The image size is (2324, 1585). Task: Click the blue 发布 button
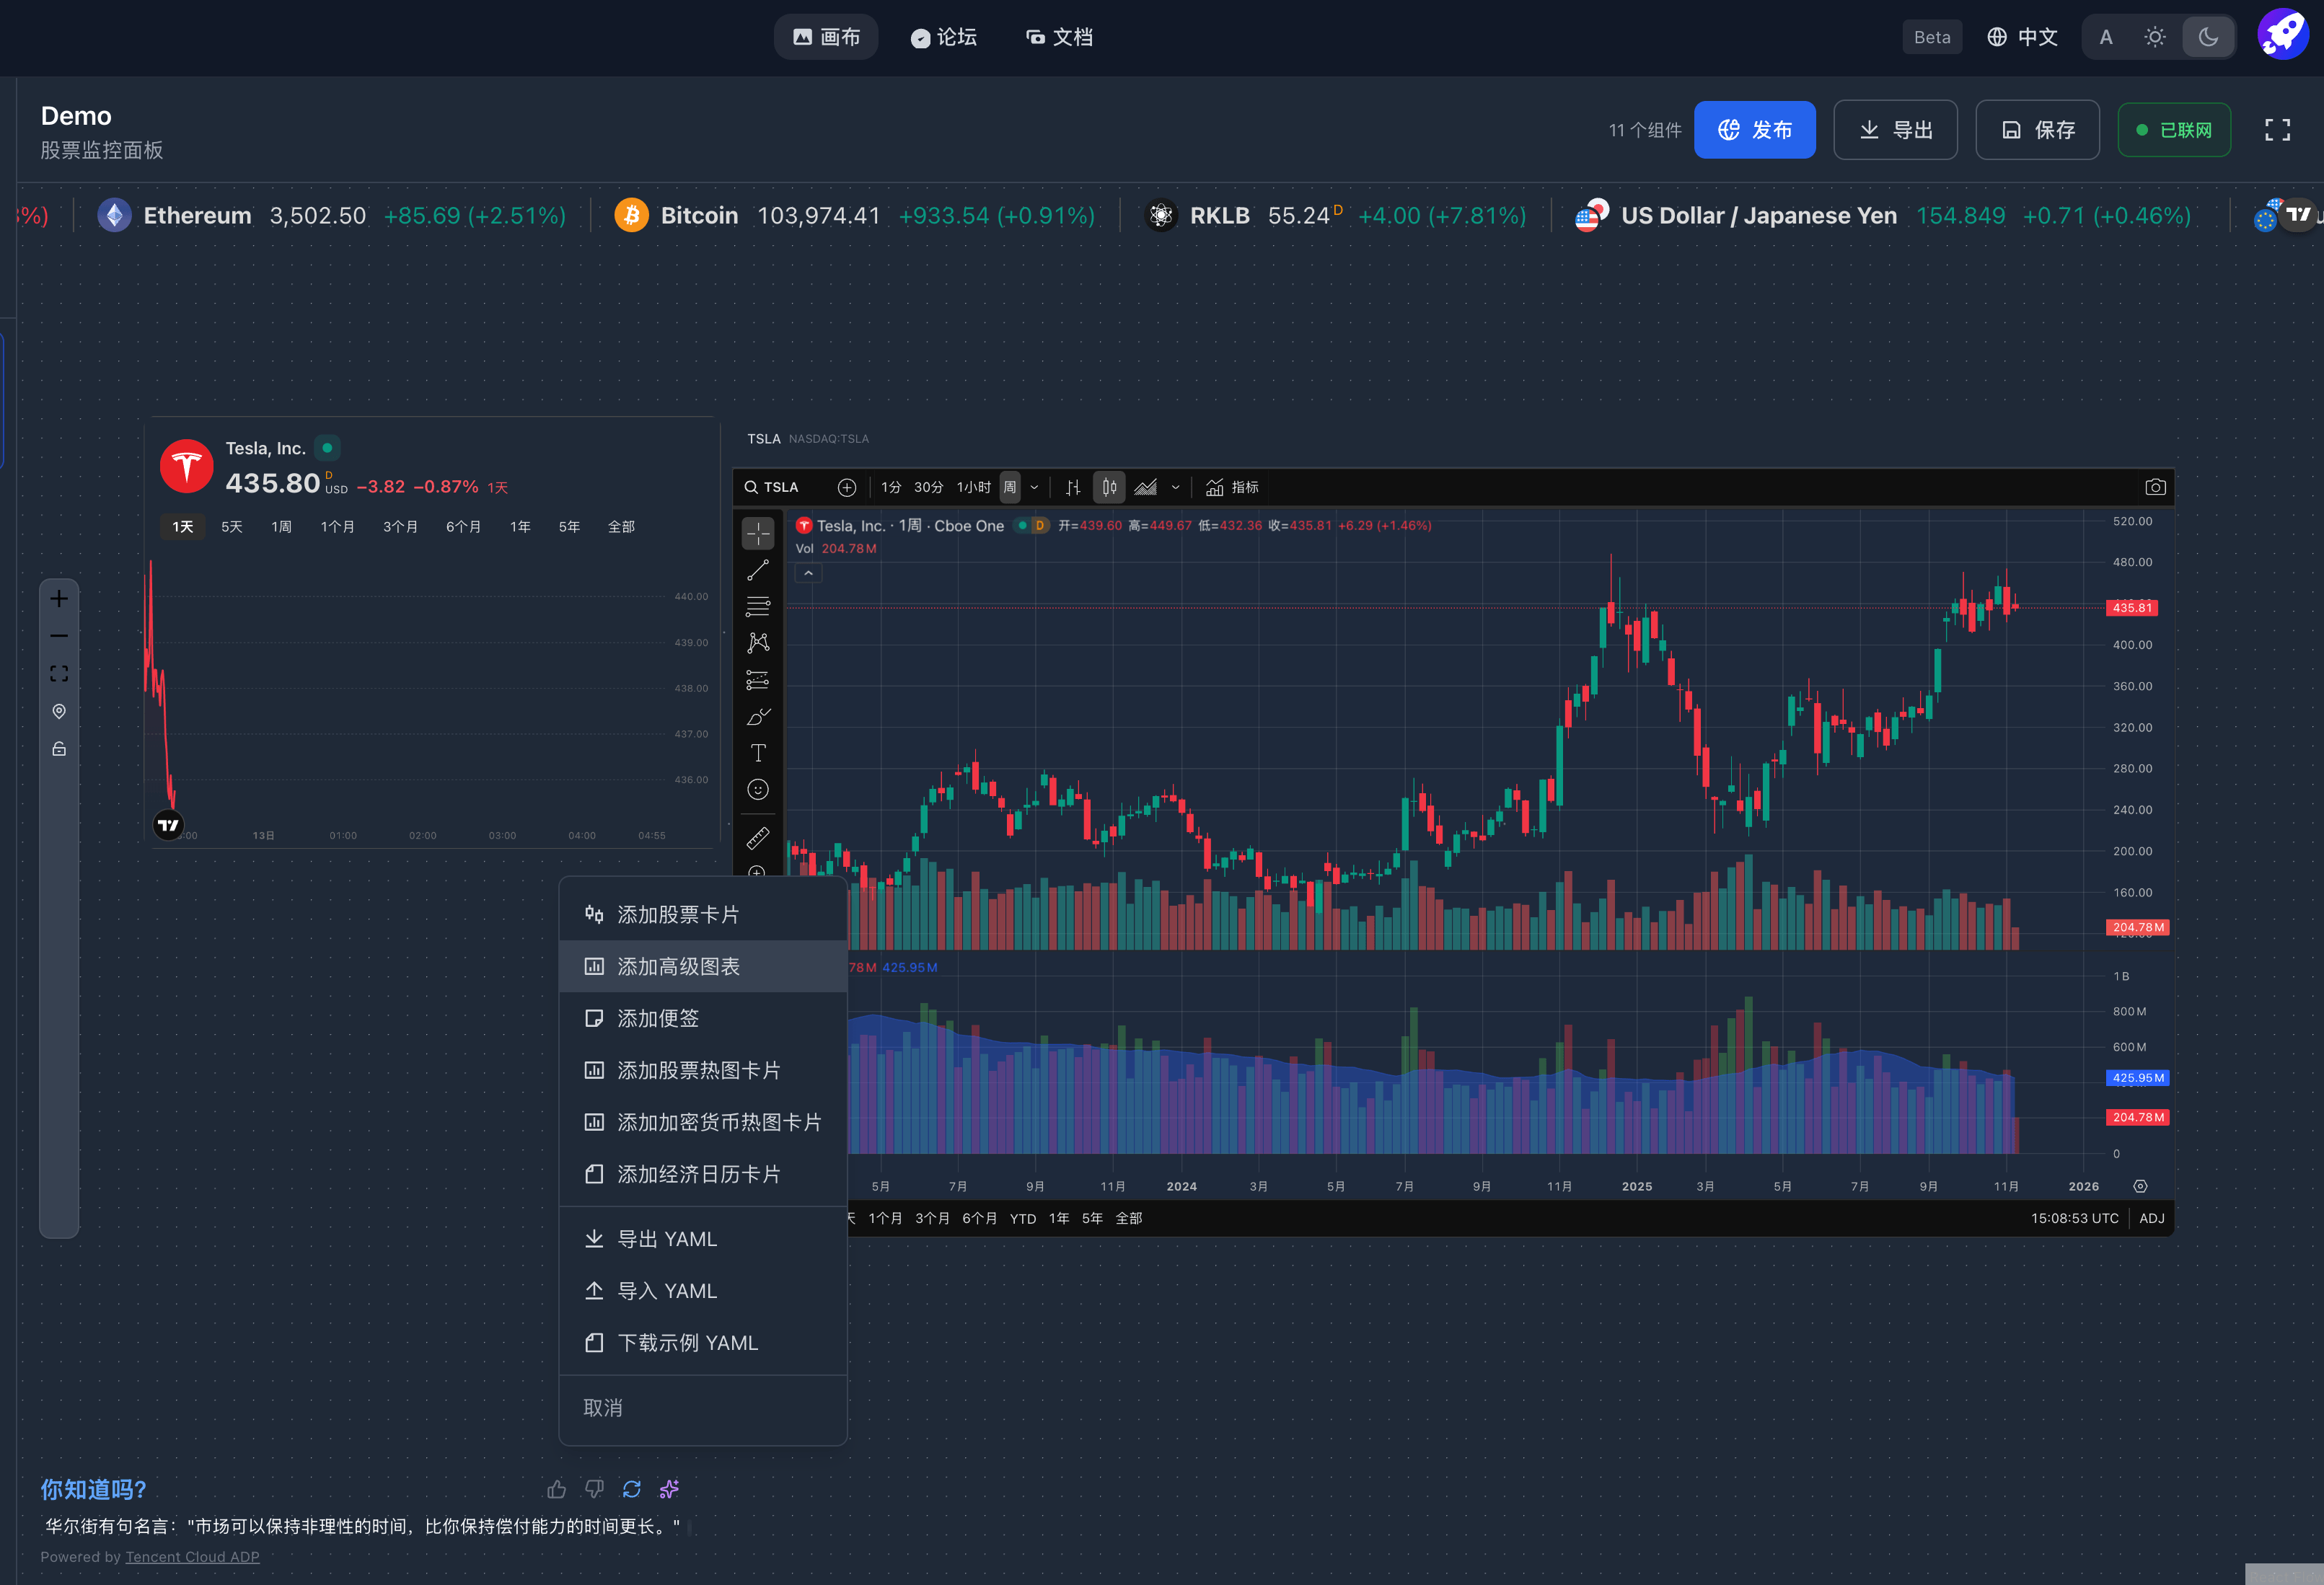tap(1754, 130)
